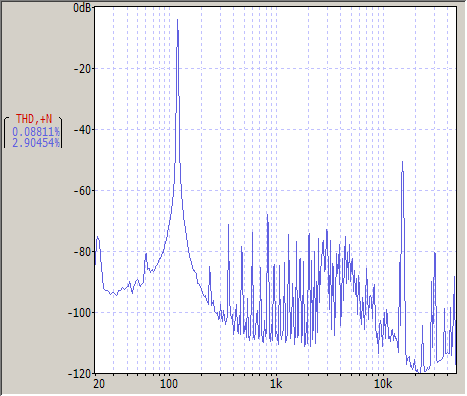The width and height of the screenshot is (467, 396).
Task: Click the tall spectrum peak near 15 kHz
Action: point(403,162)
